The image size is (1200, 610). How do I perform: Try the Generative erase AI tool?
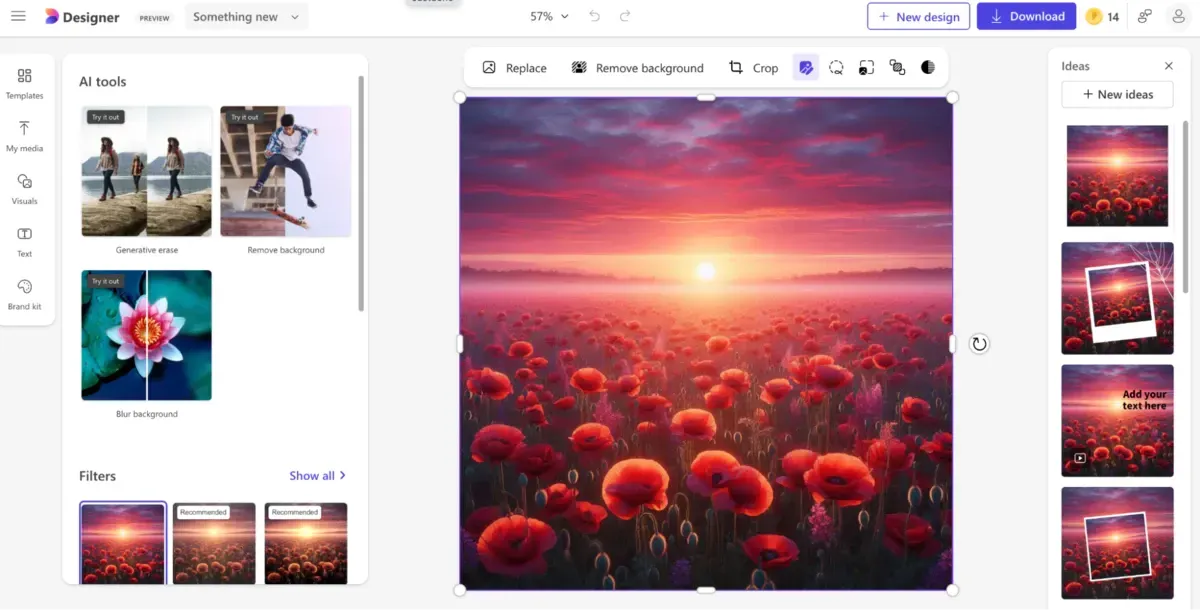pos(147,171)
